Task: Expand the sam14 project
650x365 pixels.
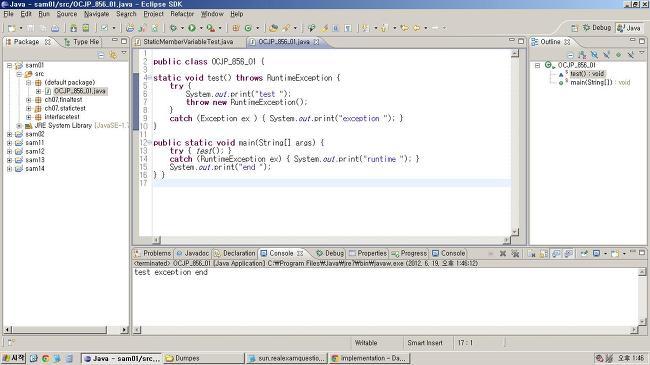Action: [9, 169]
